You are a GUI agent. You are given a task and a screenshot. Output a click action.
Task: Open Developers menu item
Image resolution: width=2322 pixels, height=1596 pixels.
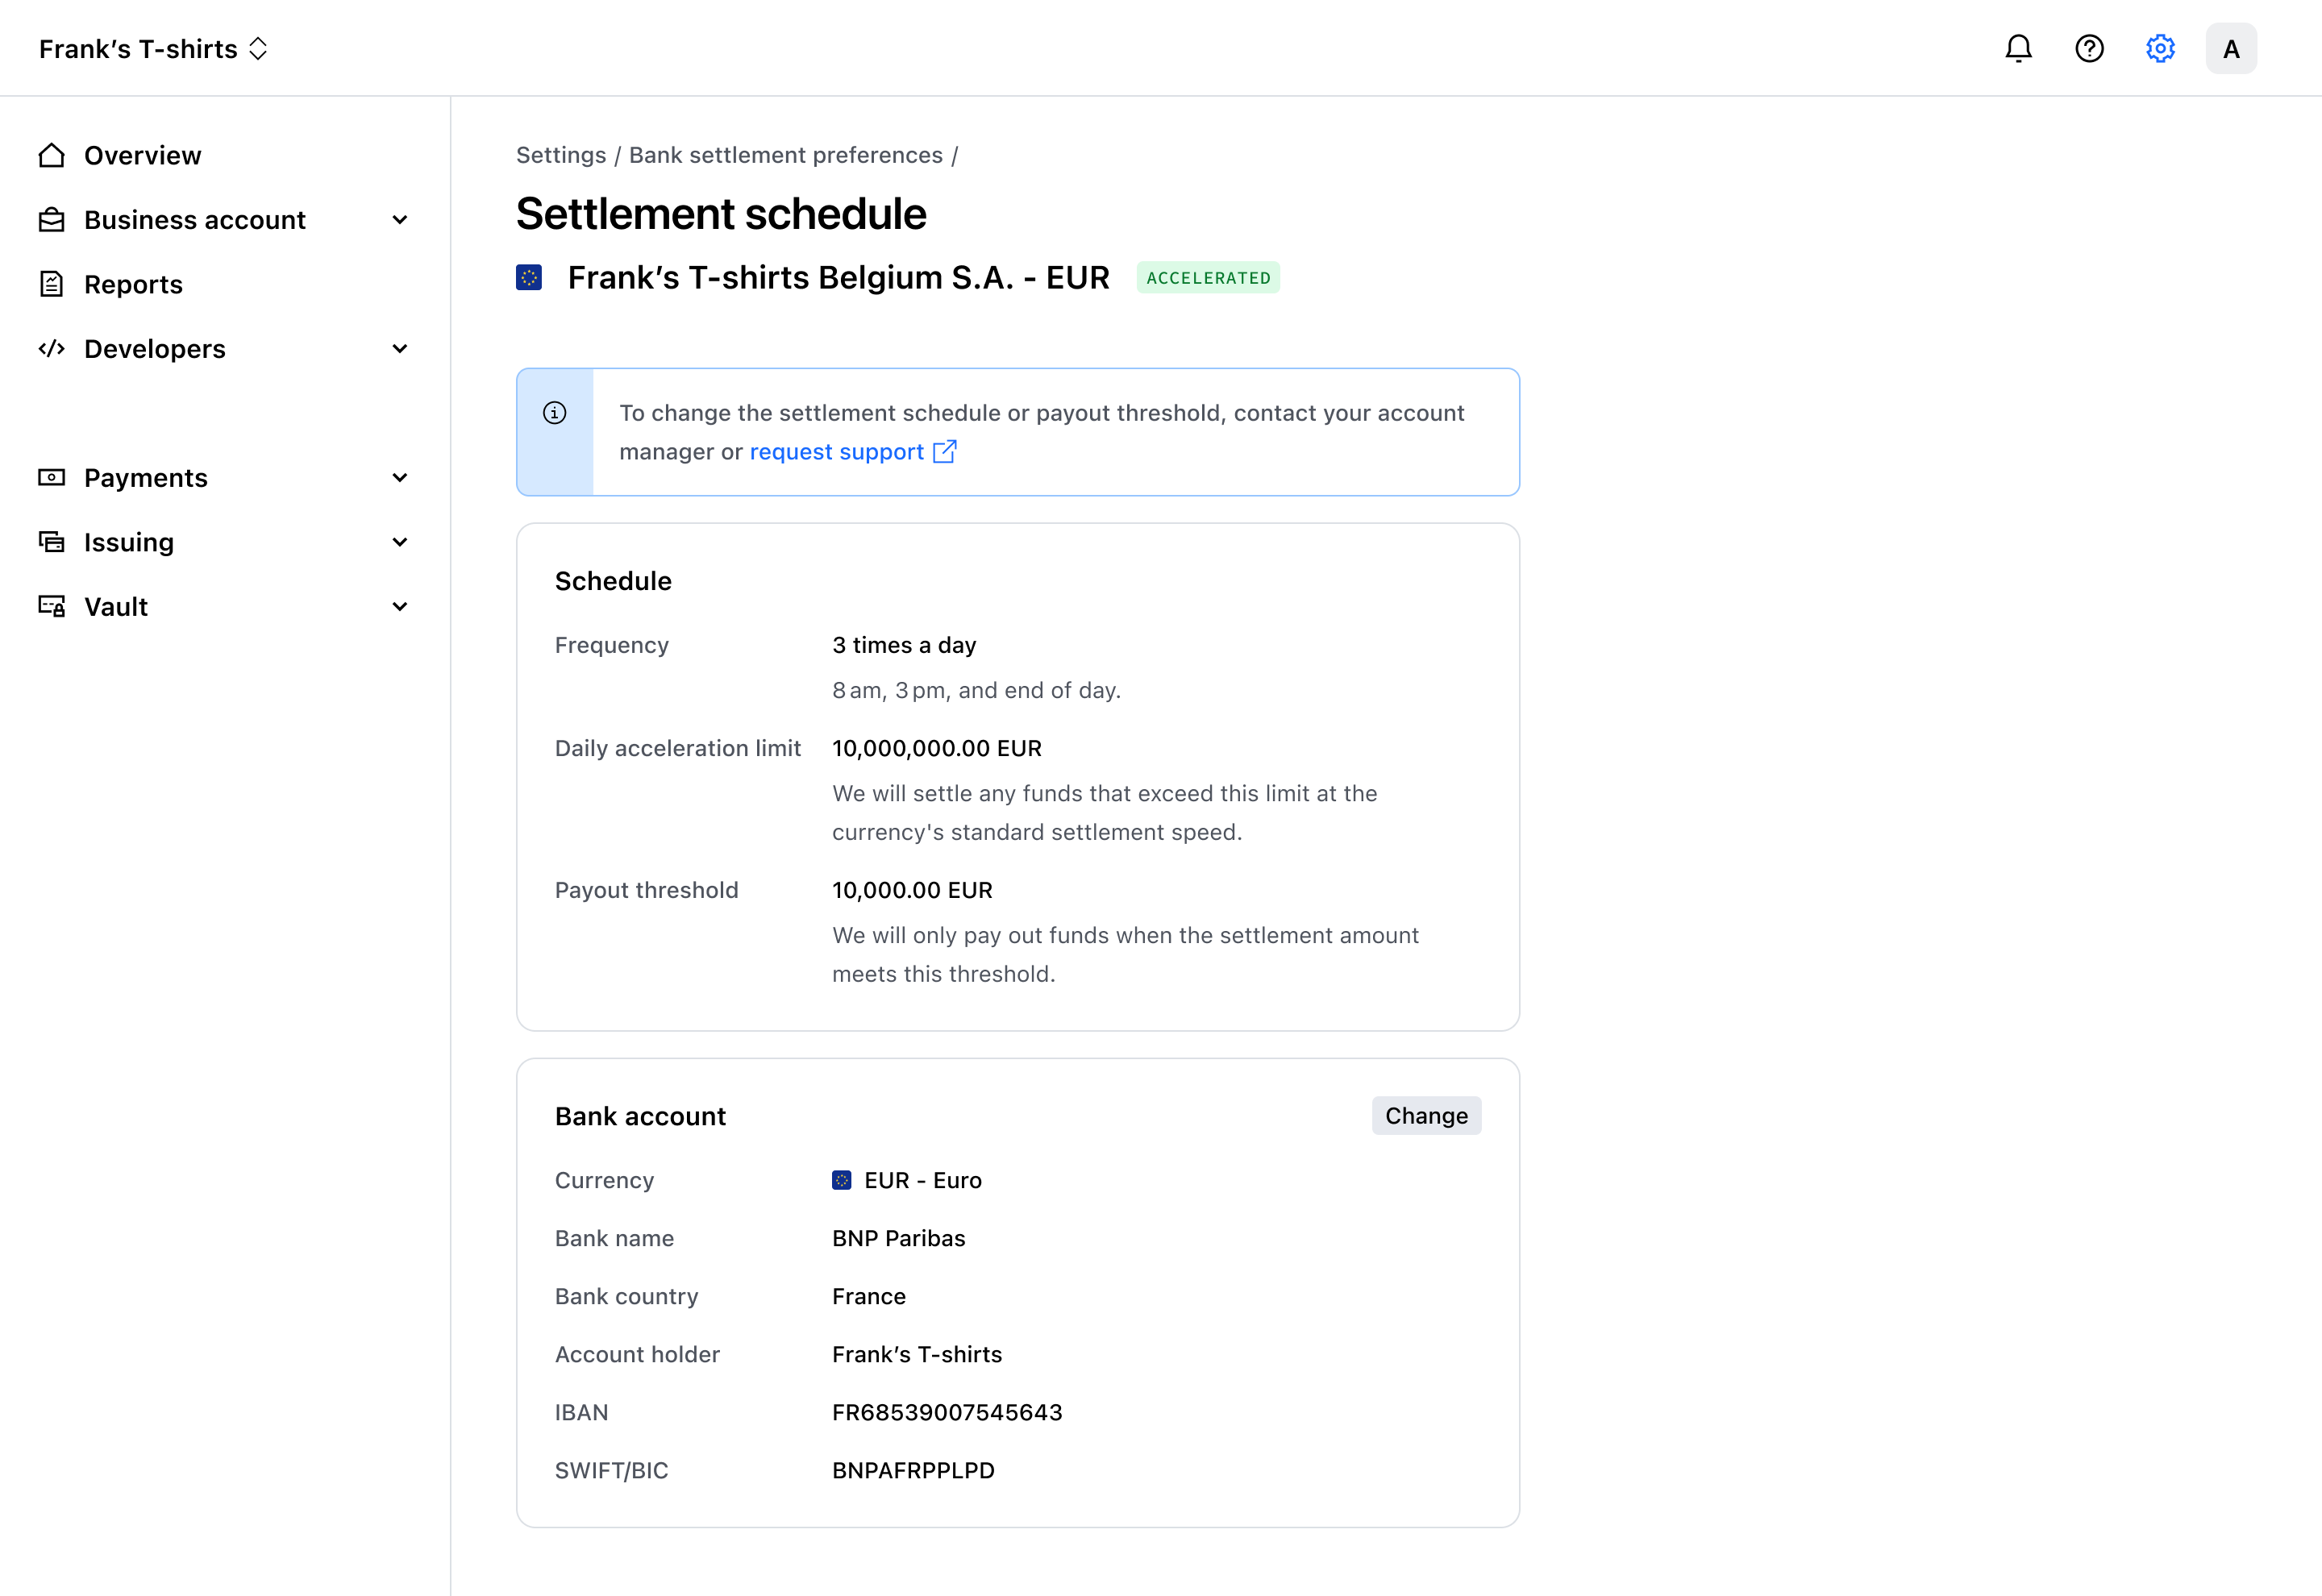[x=225, y=349]
